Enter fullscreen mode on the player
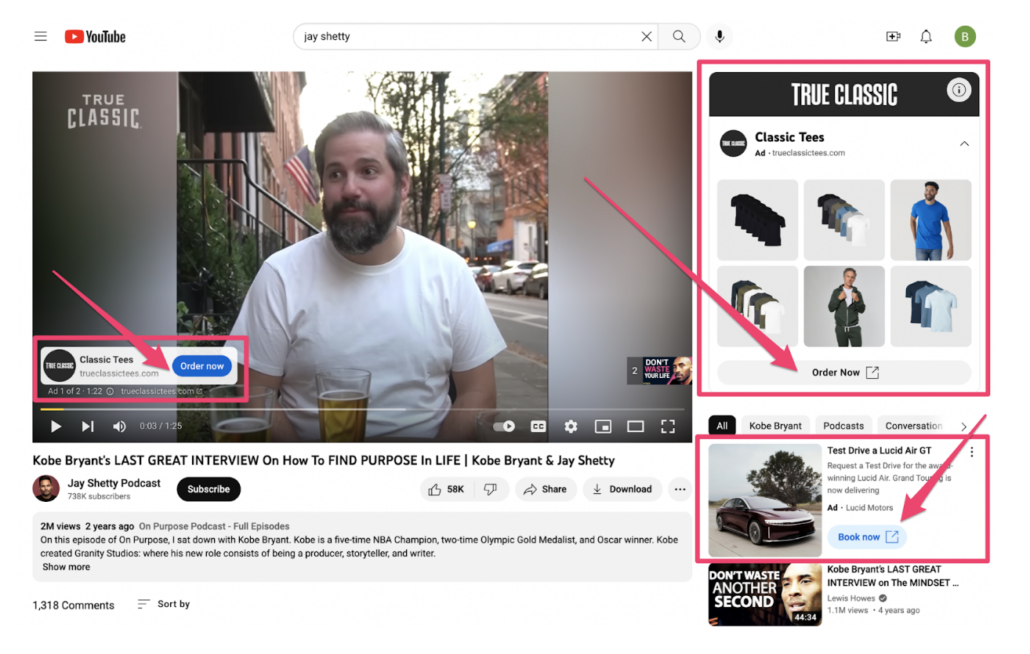Viewport: 1030px width, 654px height. [668, 426]
